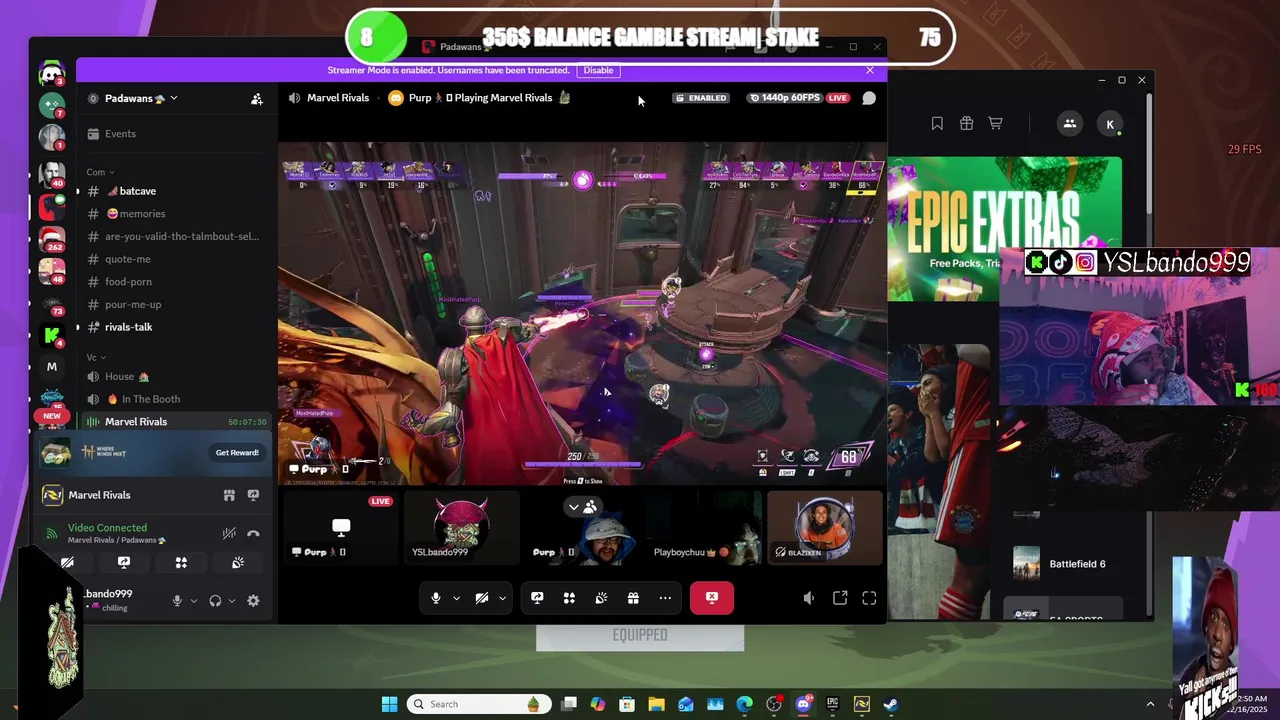Dismiss the Streamer Mode notice bar
Screen dimensions: 1280x720
(x=870, y=70)
